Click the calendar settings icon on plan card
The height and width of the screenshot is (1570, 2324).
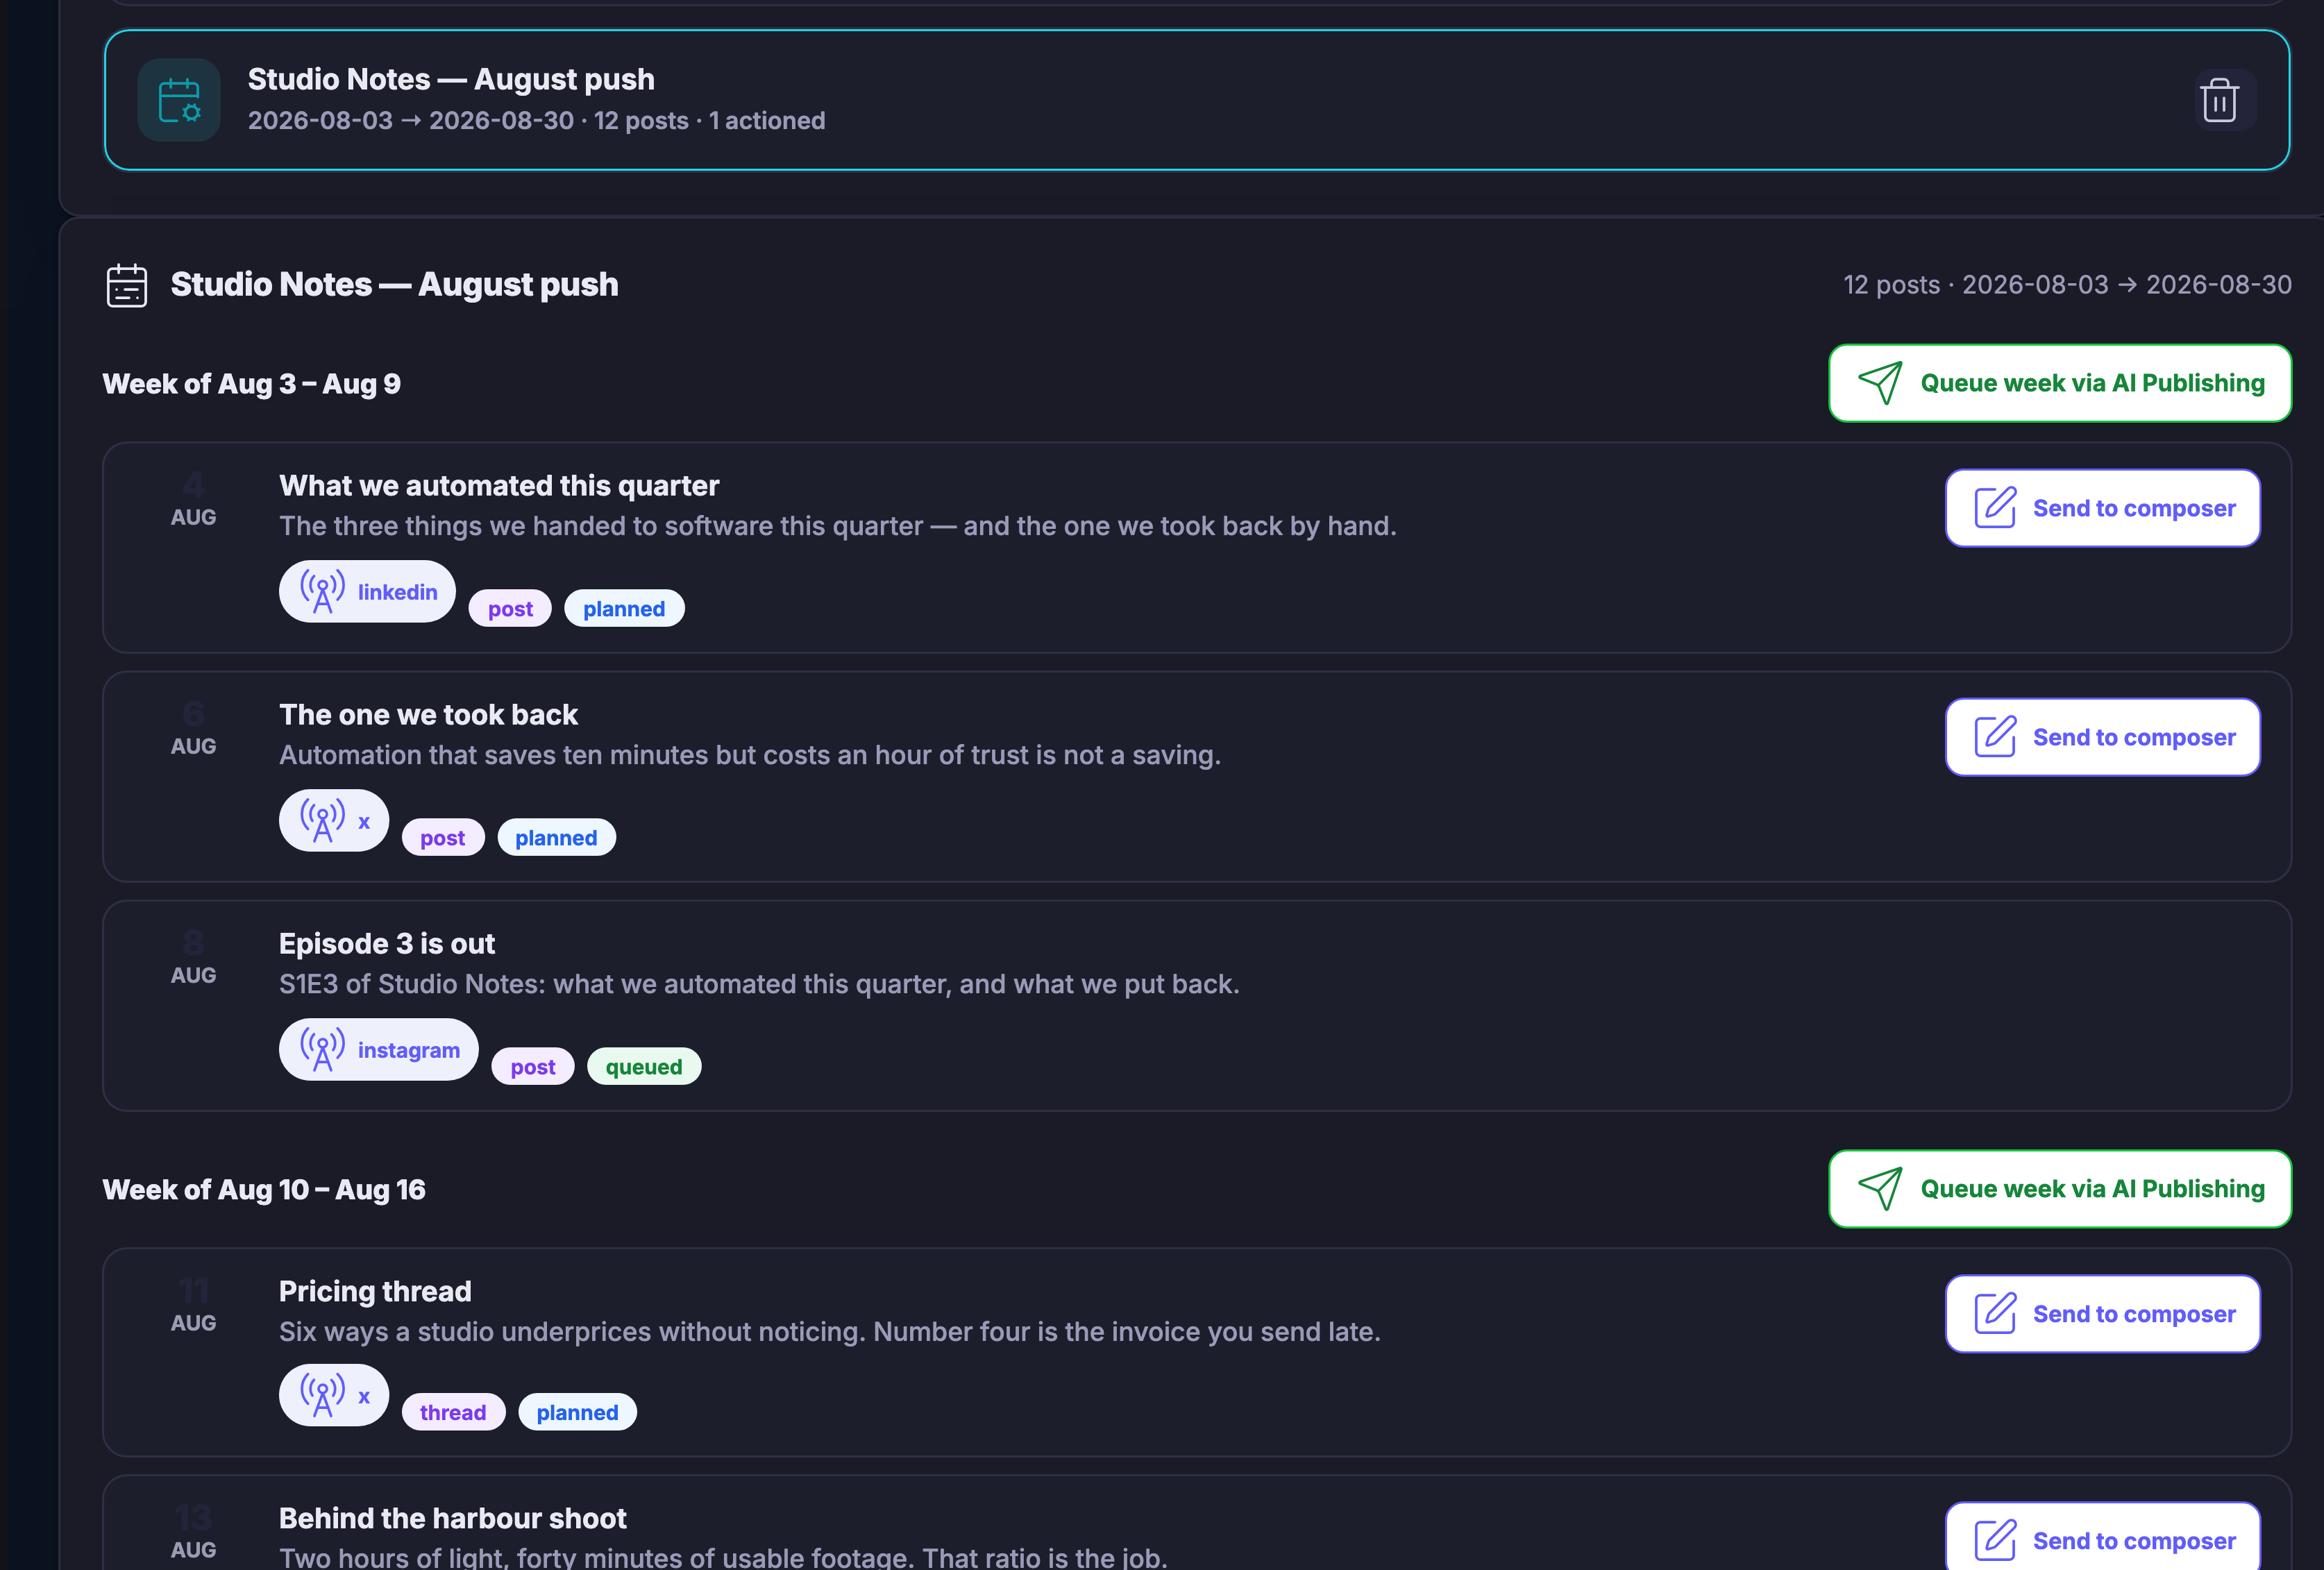point(179,100)
